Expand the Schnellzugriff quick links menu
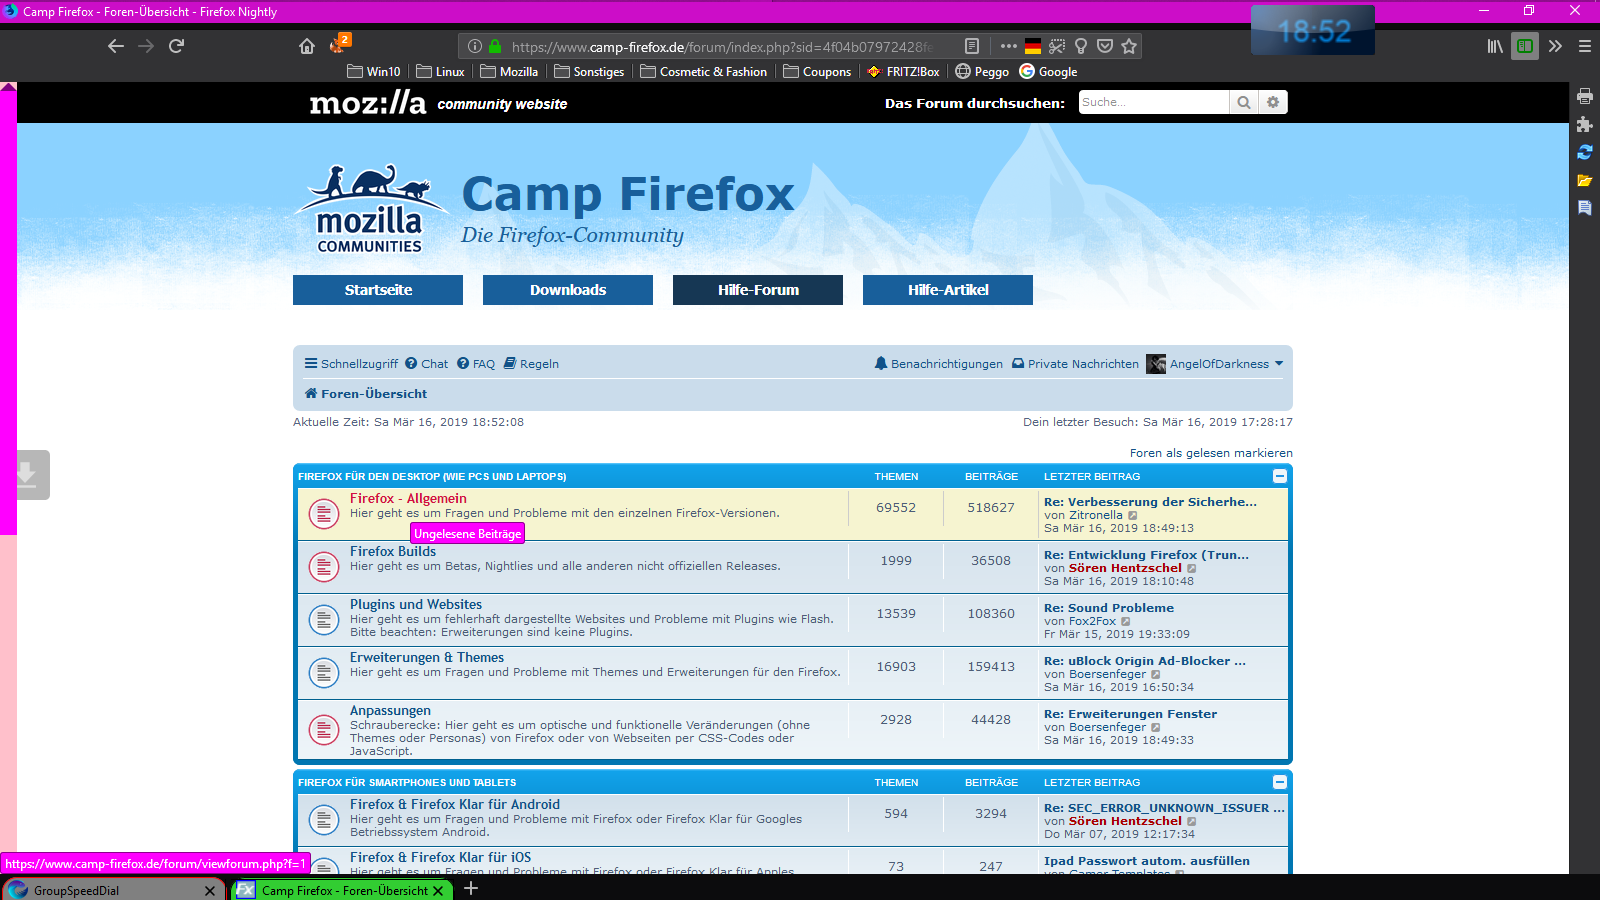 click(x=351, y=364)
